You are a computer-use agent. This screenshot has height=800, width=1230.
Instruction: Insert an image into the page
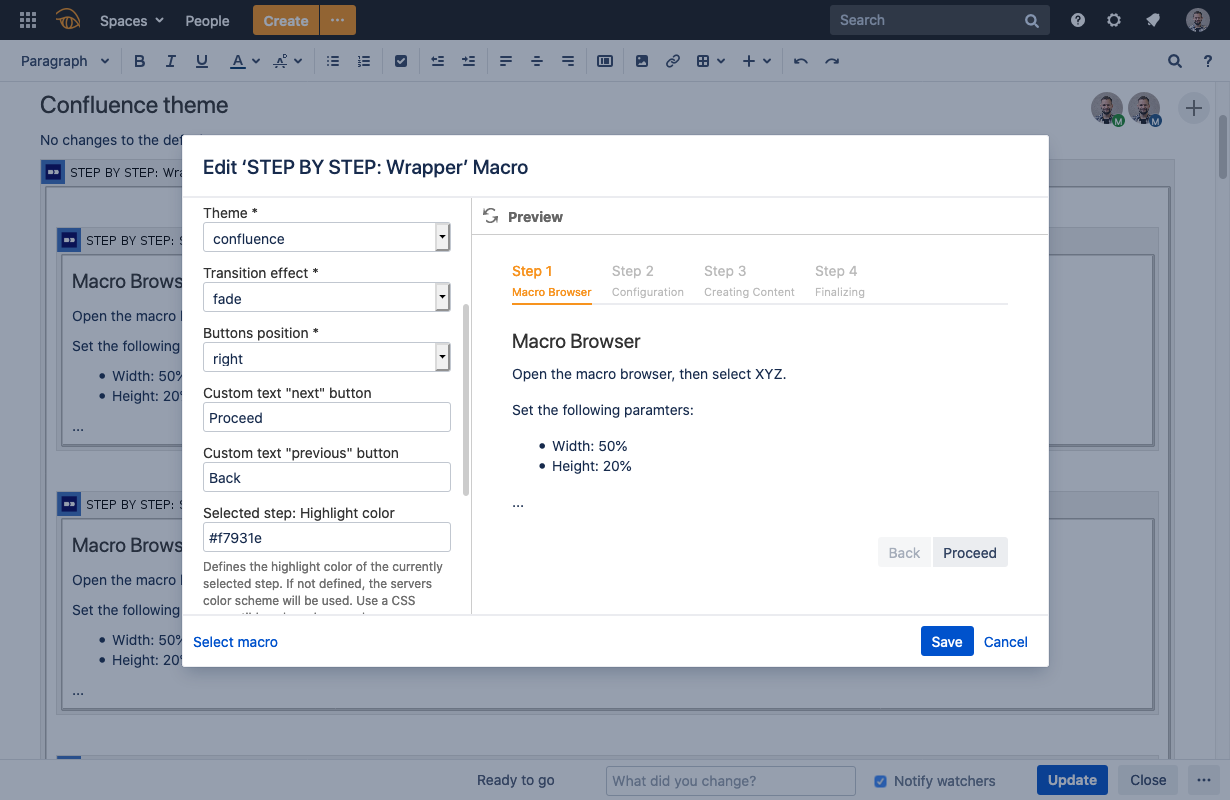[641, 61]
